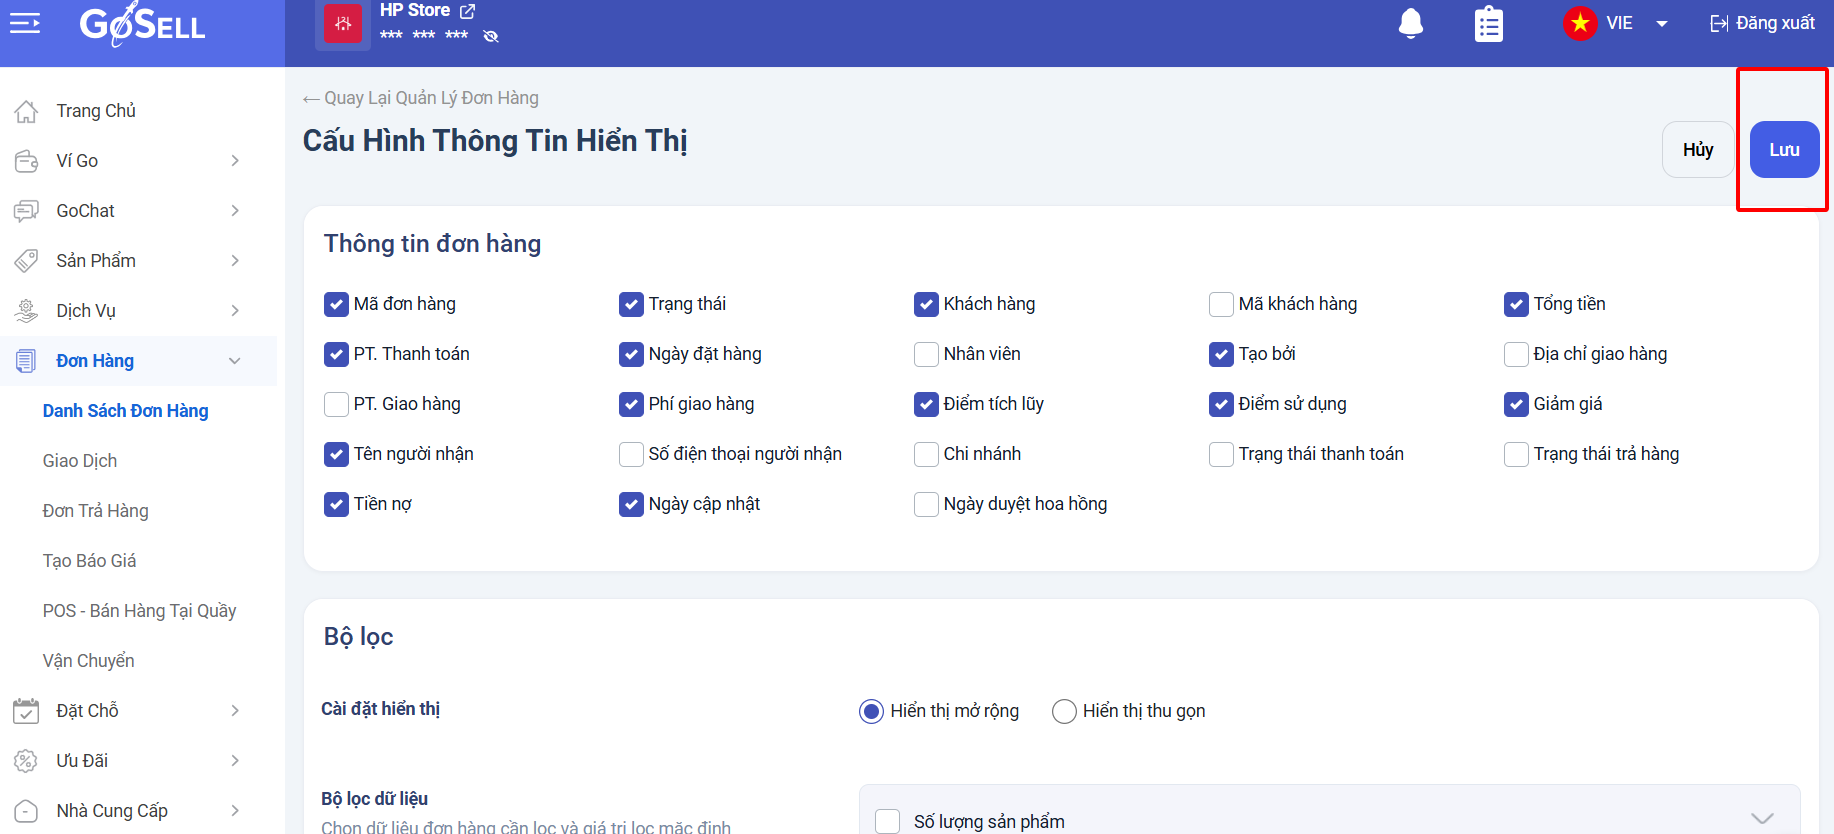Open POS - Bán Hàng Tại Quầy
The height and width of the screenshot is (834, 1834).
pyautogui.click(x=139, y=611)
